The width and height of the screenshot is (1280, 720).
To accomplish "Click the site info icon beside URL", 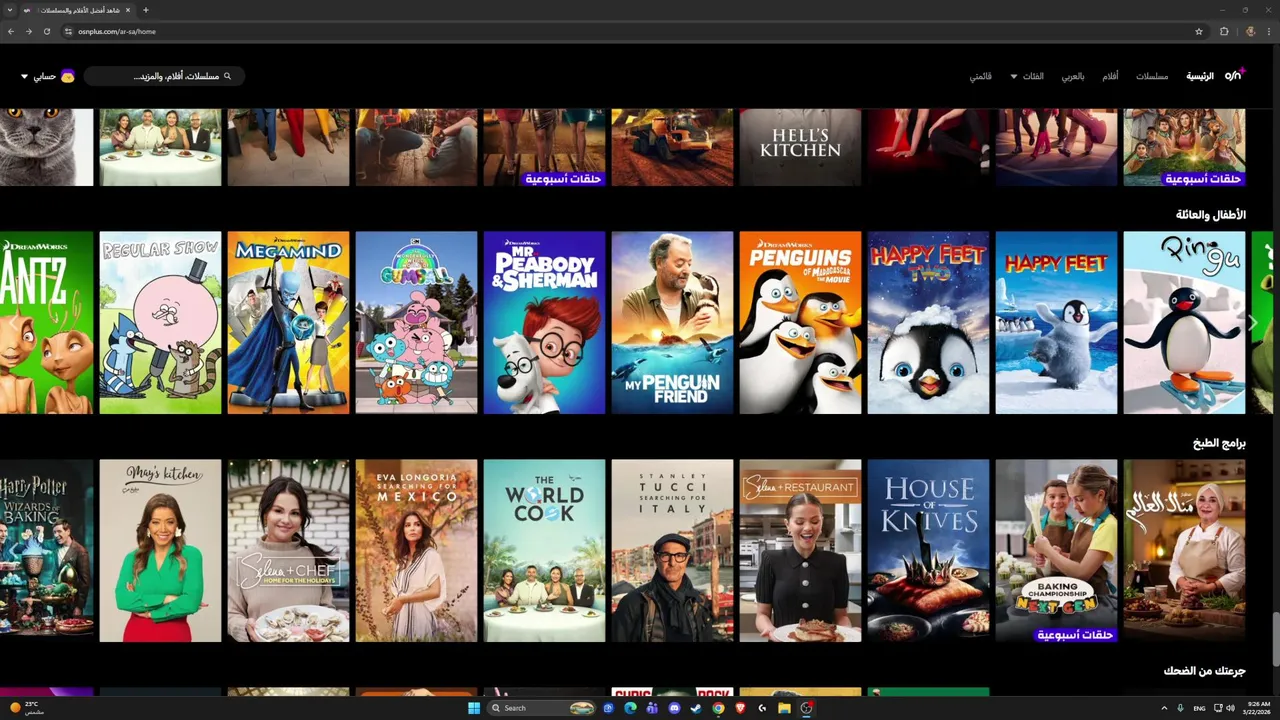I will [68, 31].
